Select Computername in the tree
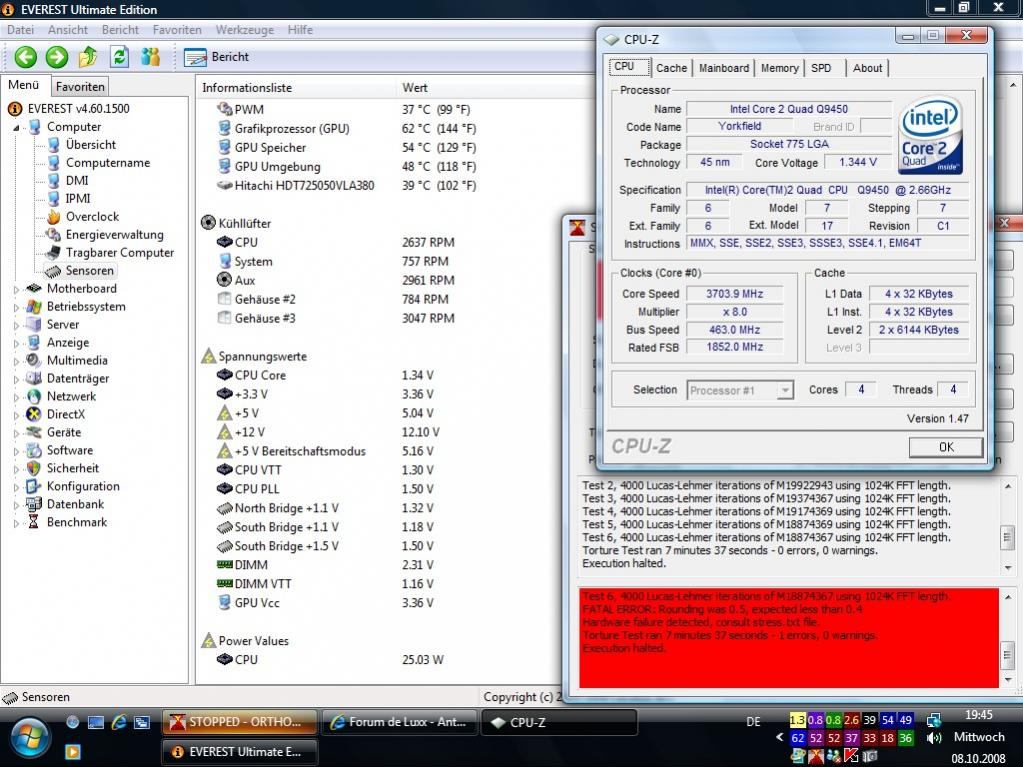This screenshot has width=1023, height=767. tap(108, 163)
